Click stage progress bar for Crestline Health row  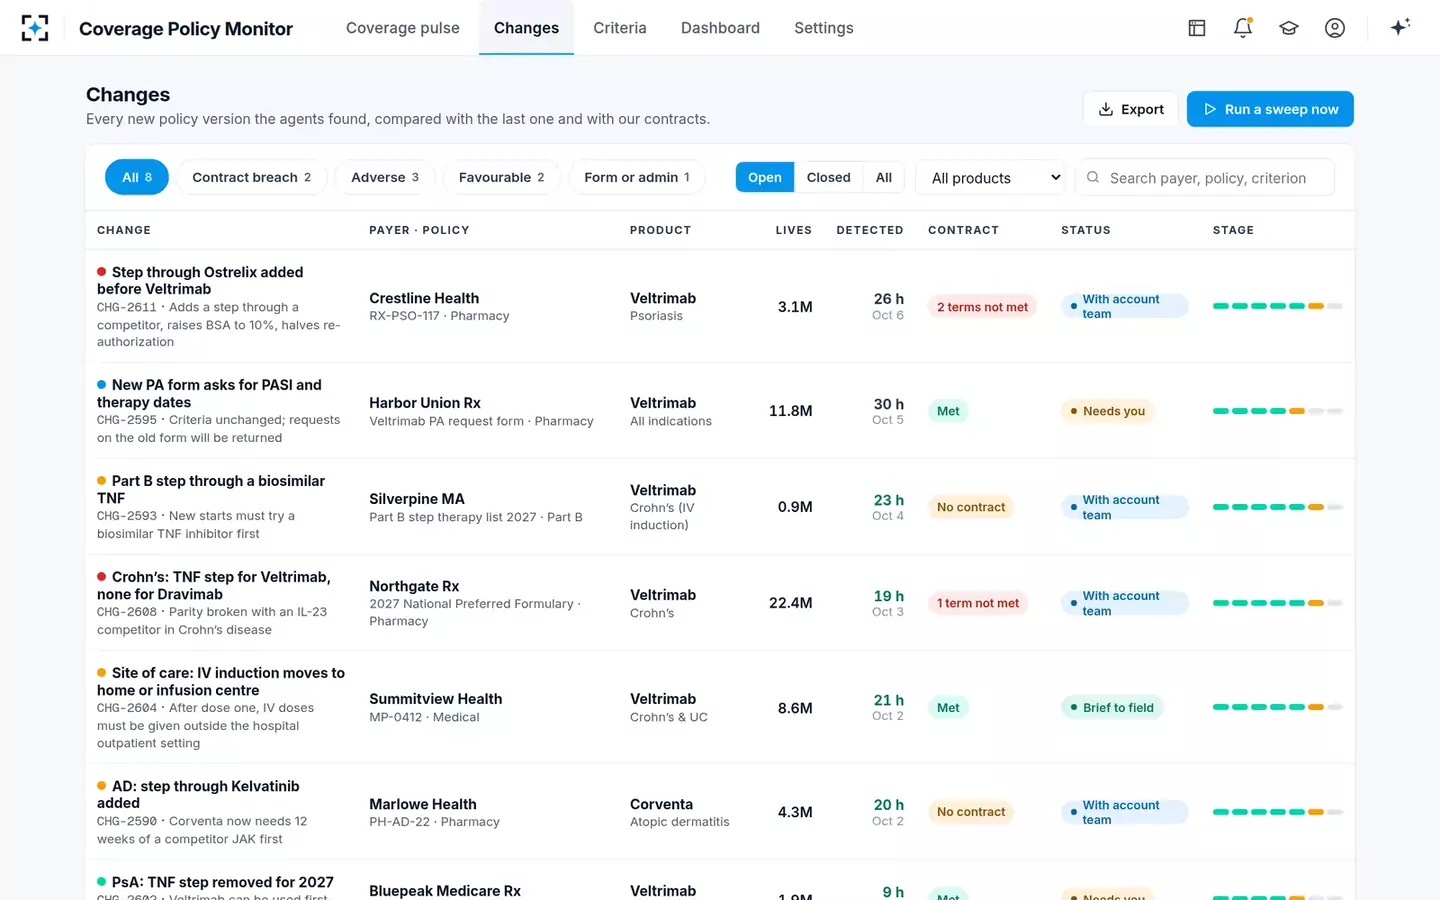1277,306
